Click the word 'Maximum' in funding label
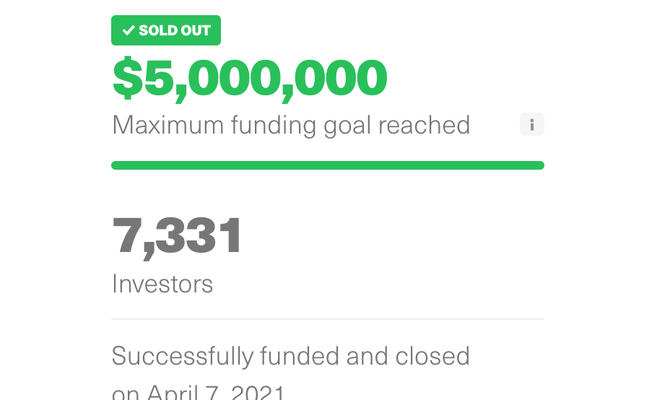This screenshot has height=400, width=670. click(168, 125)
